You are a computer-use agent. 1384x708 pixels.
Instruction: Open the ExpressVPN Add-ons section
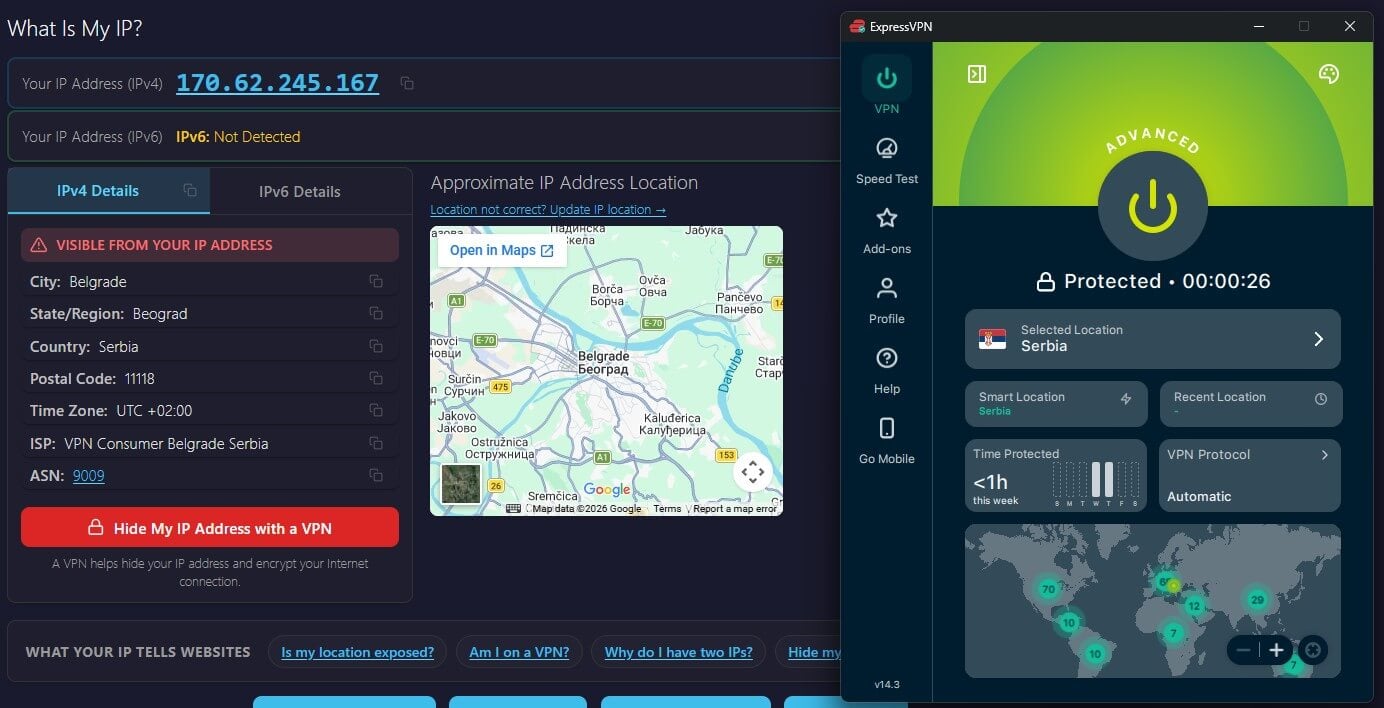point(886,230)
